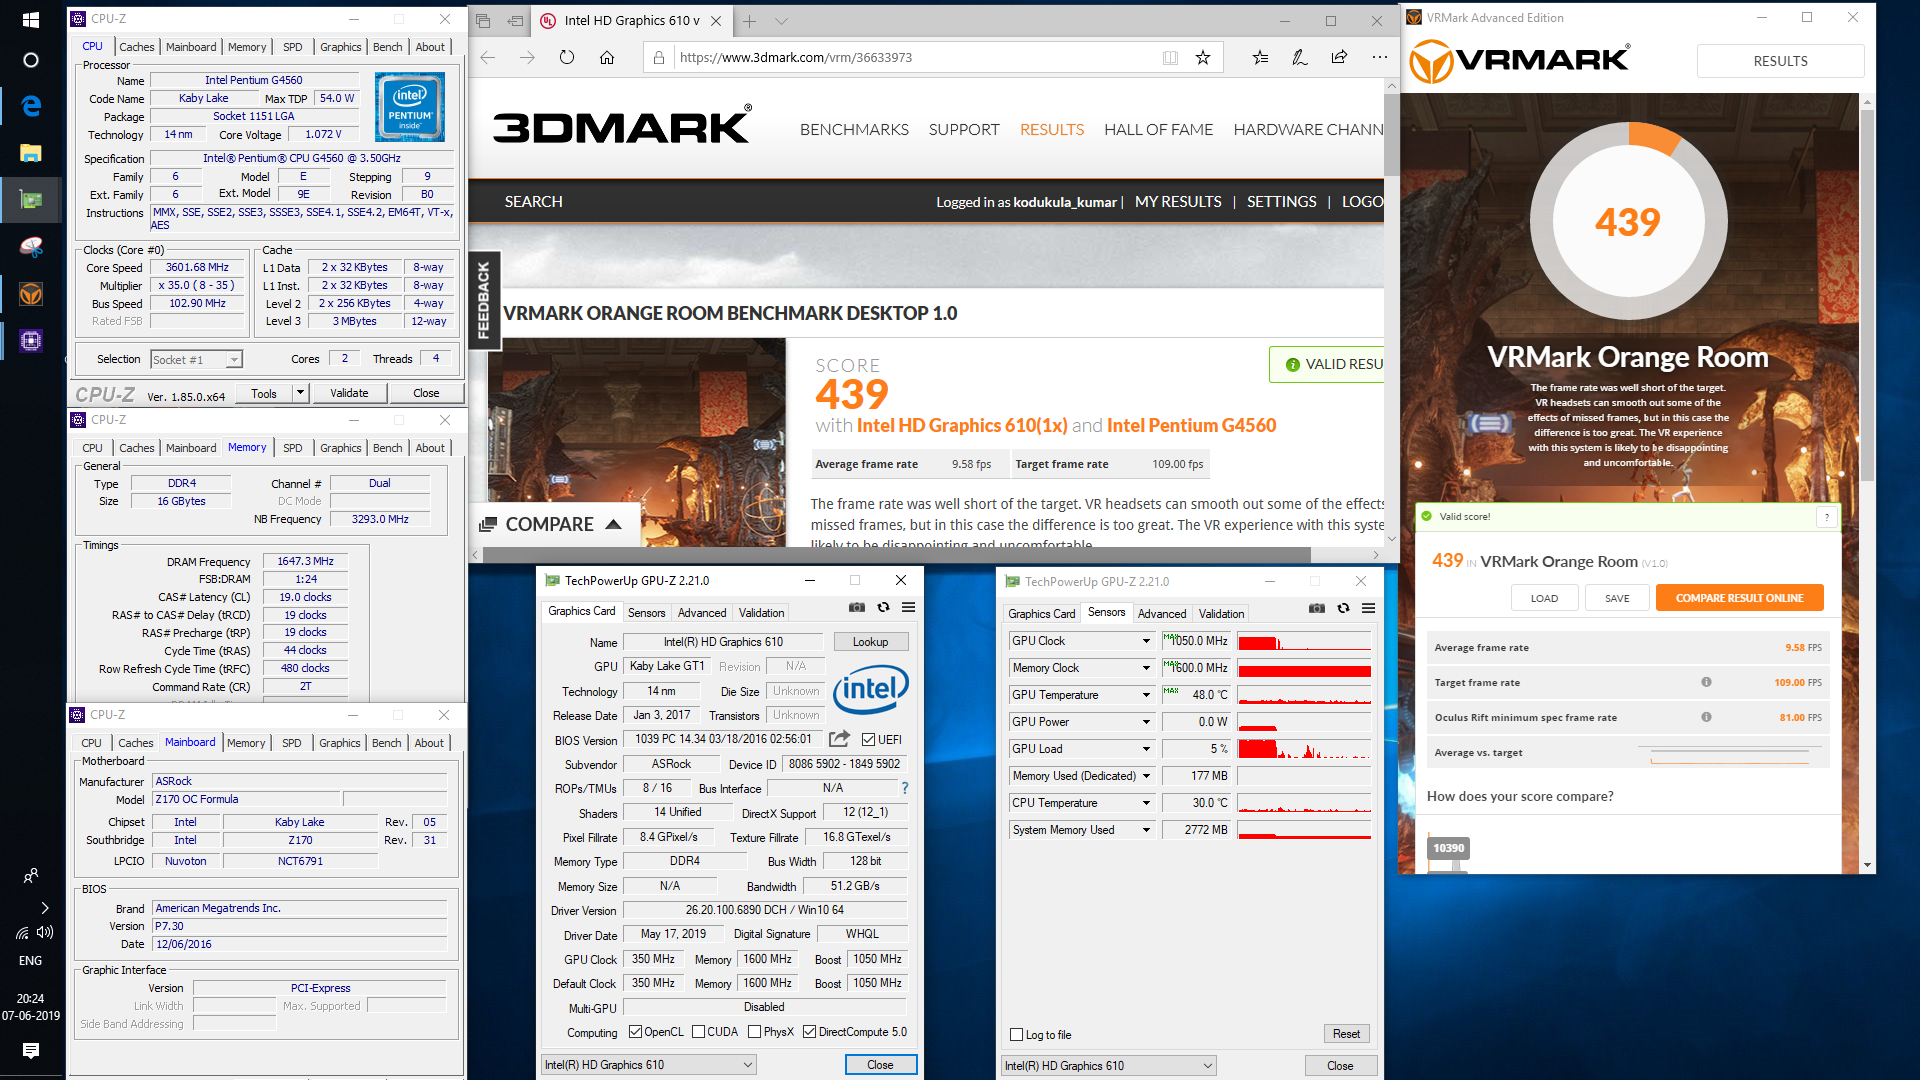Open a new browser tab with plus icon
Screen dimensions: 1920x1080
coord(749,20)
